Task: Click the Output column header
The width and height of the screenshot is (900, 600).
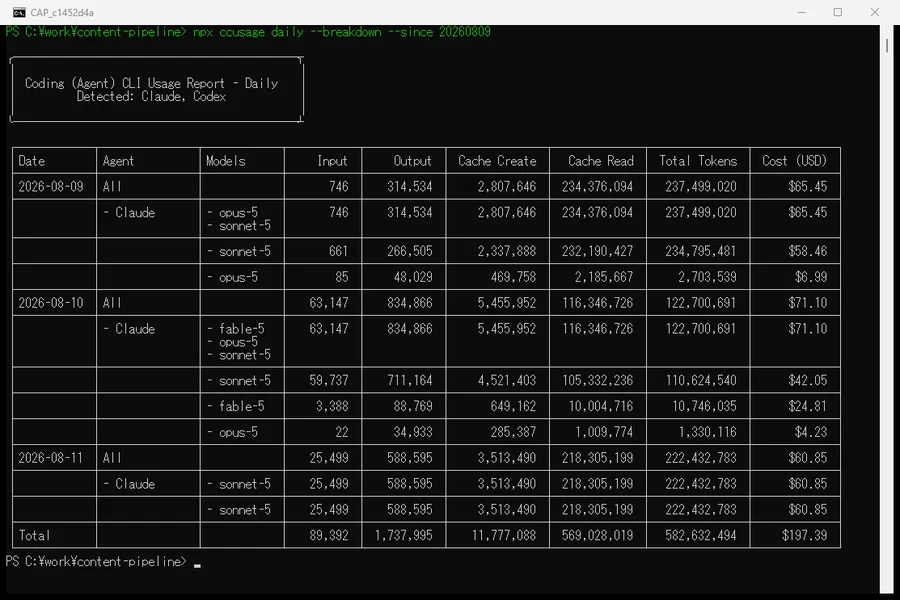Action: 412,161
